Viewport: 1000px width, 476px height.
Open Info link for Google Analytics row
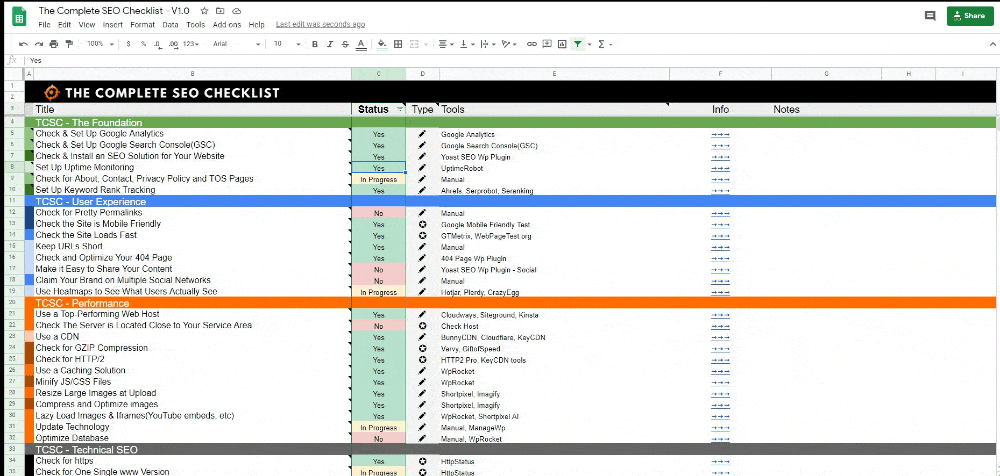[720, 135]
